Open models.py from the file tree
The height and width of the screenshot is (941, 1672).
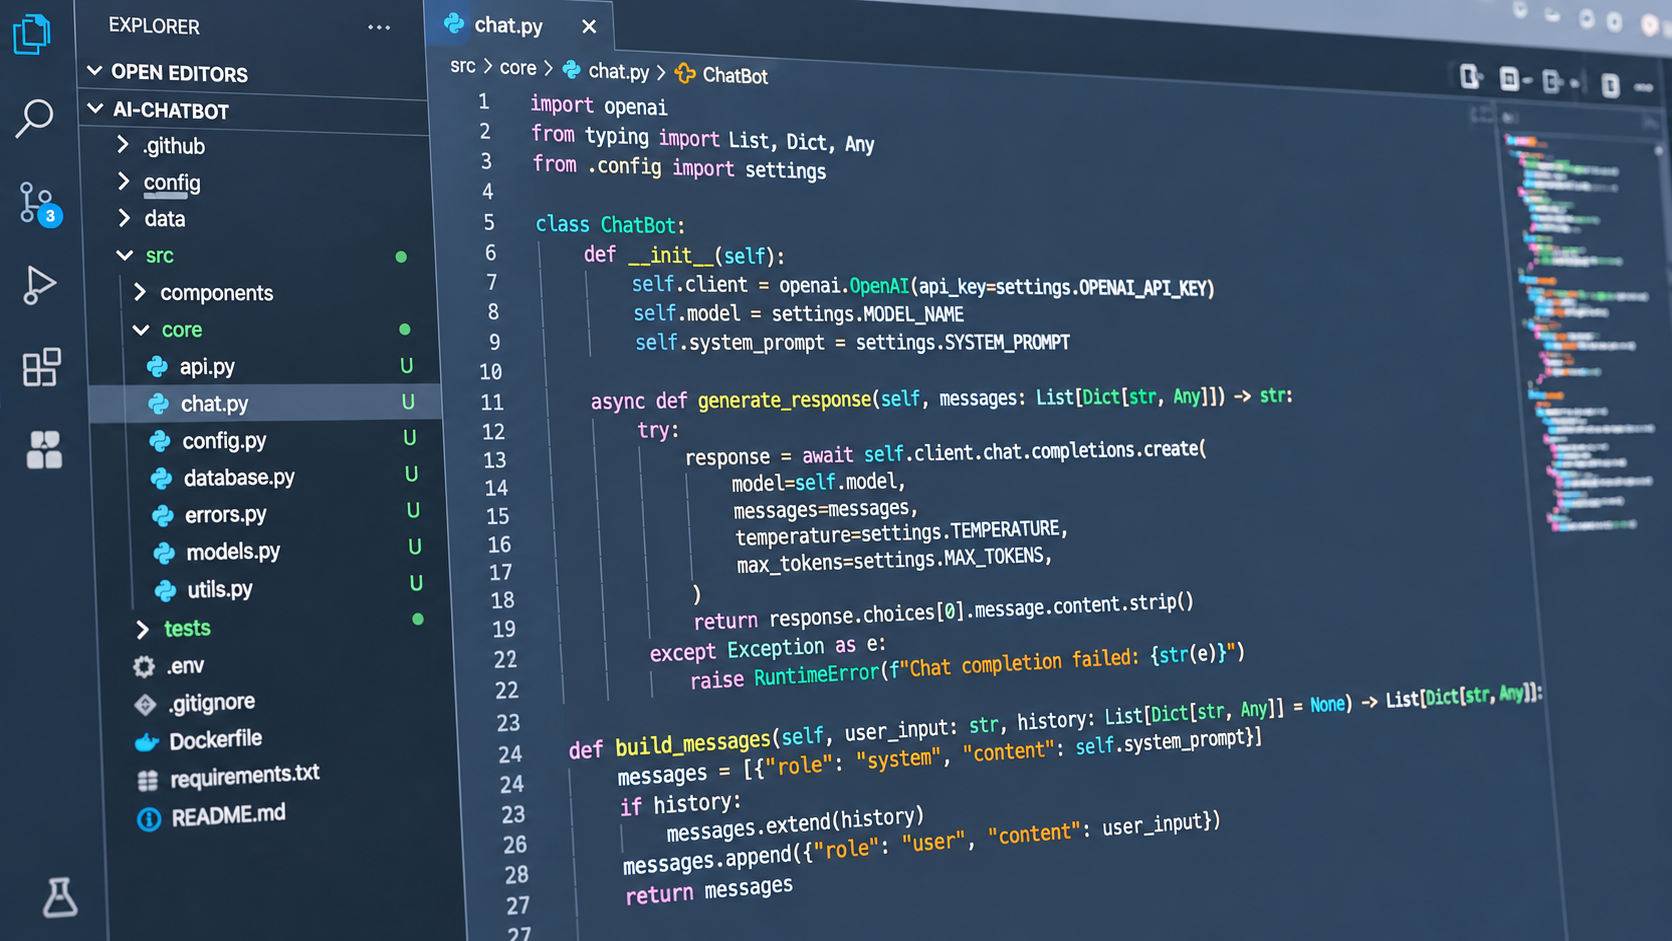(x=233, y=552)
